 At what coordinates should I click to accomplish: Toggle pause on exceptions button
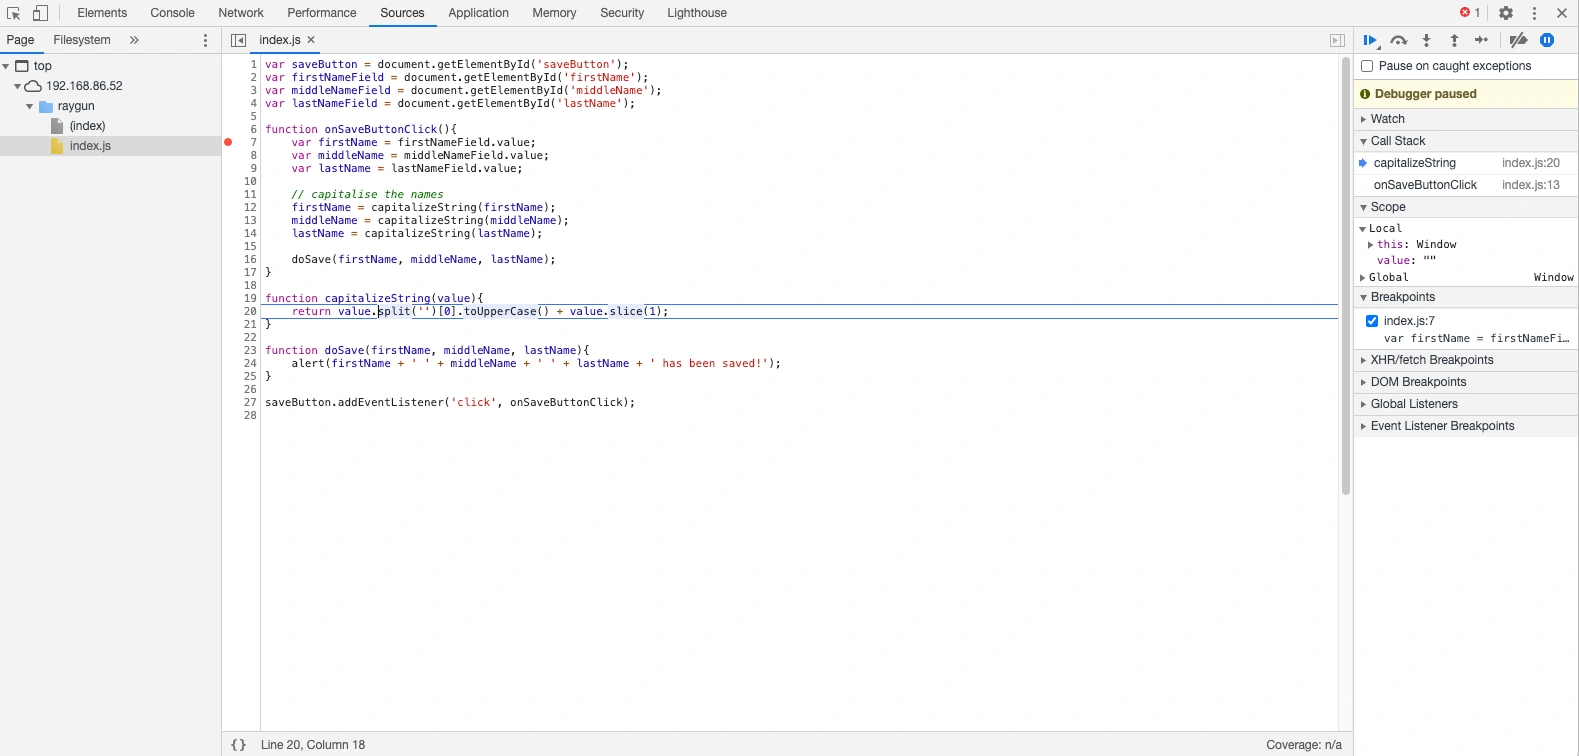point(1547,40)
